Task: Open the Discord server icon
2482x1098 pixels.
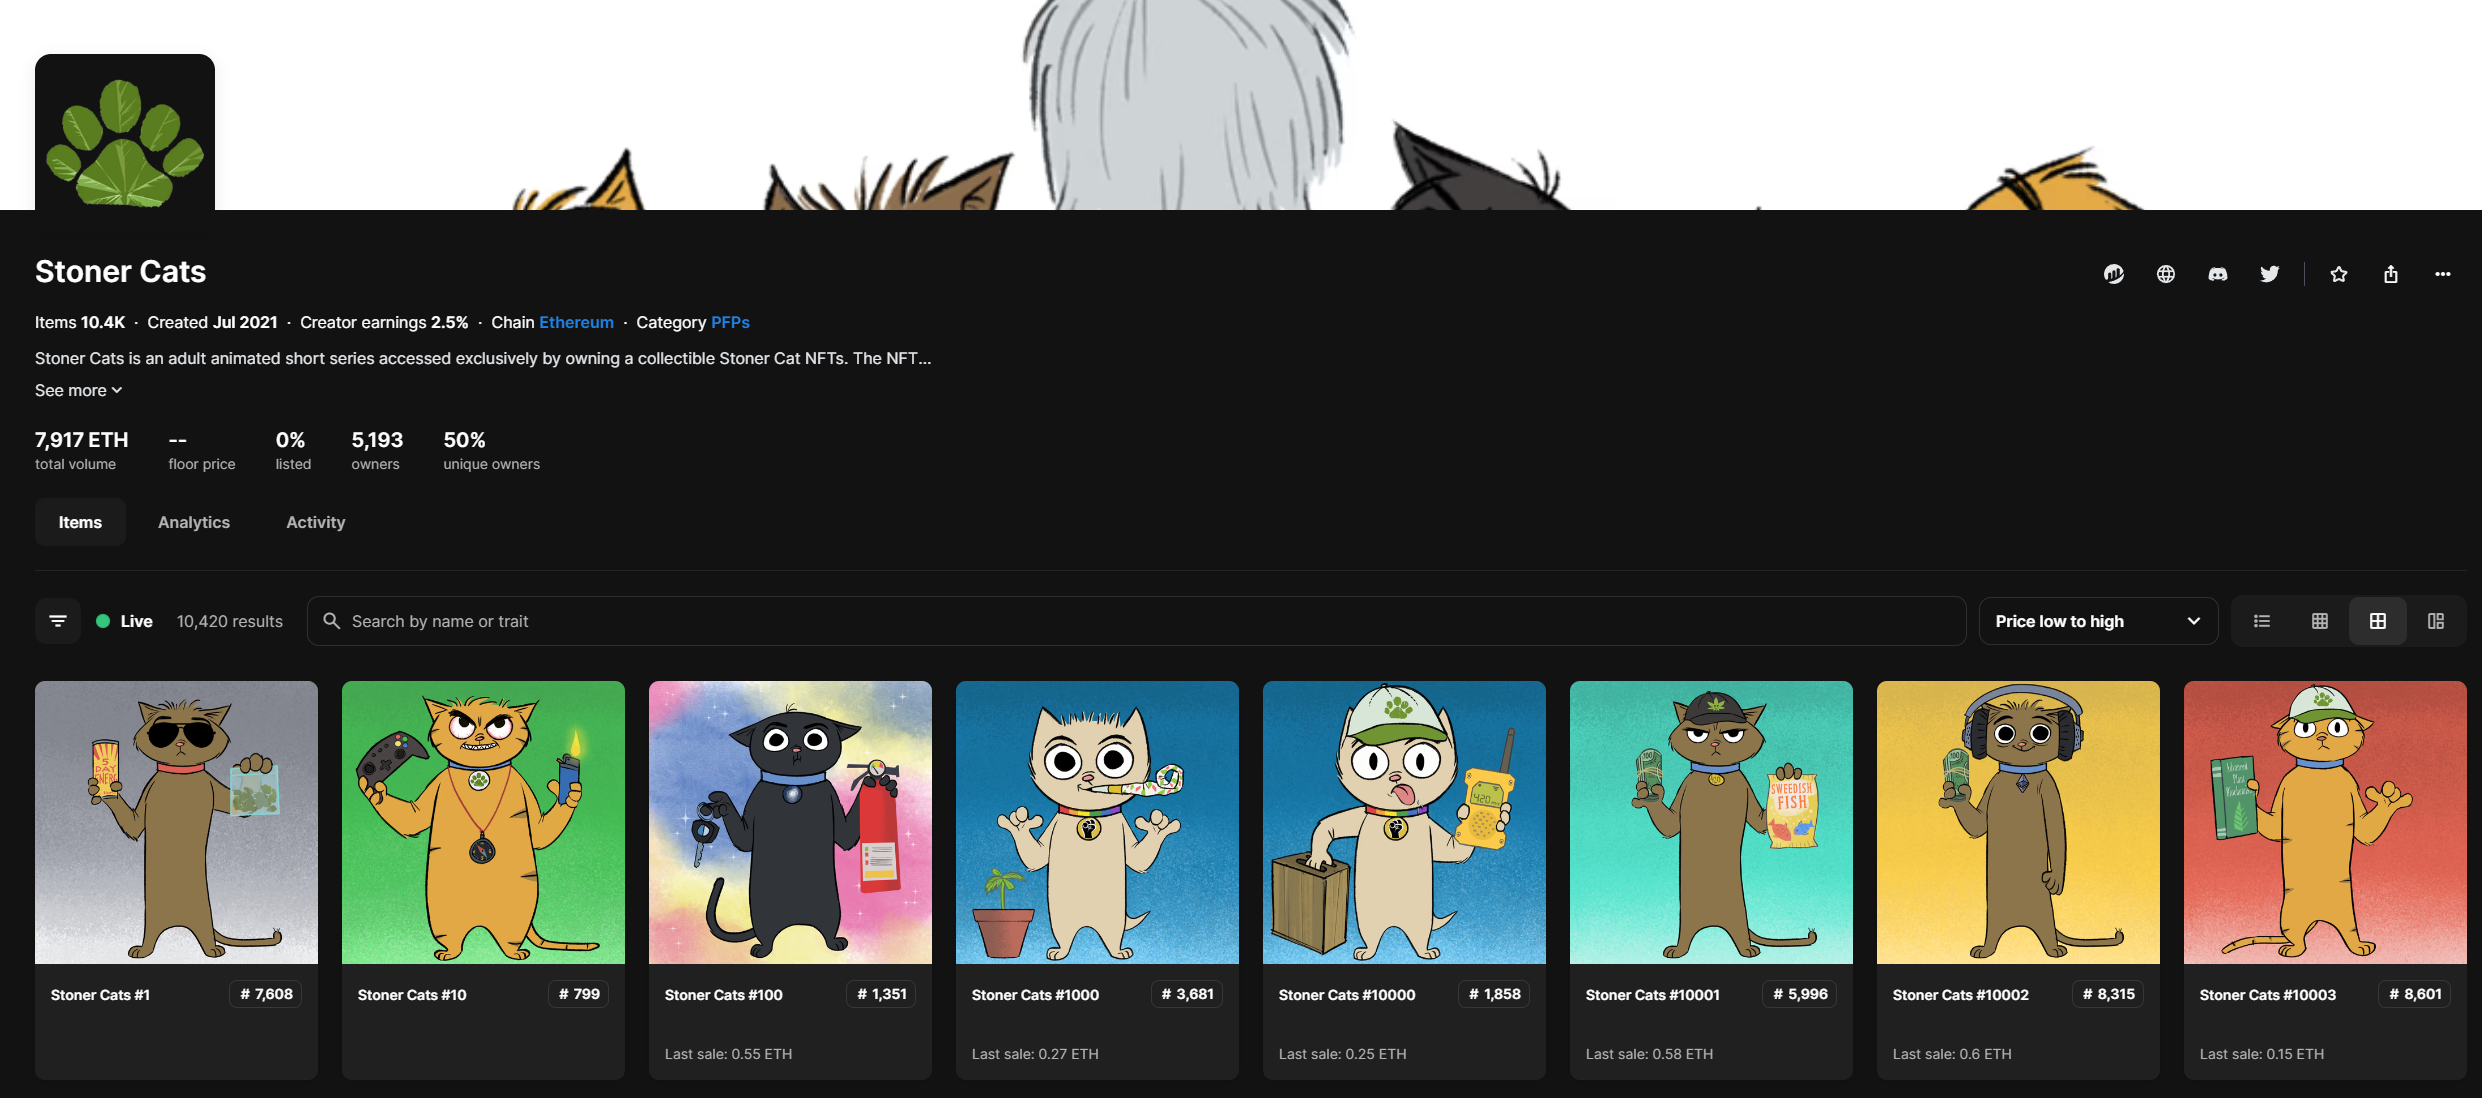Action: (x=2217, y=274)
